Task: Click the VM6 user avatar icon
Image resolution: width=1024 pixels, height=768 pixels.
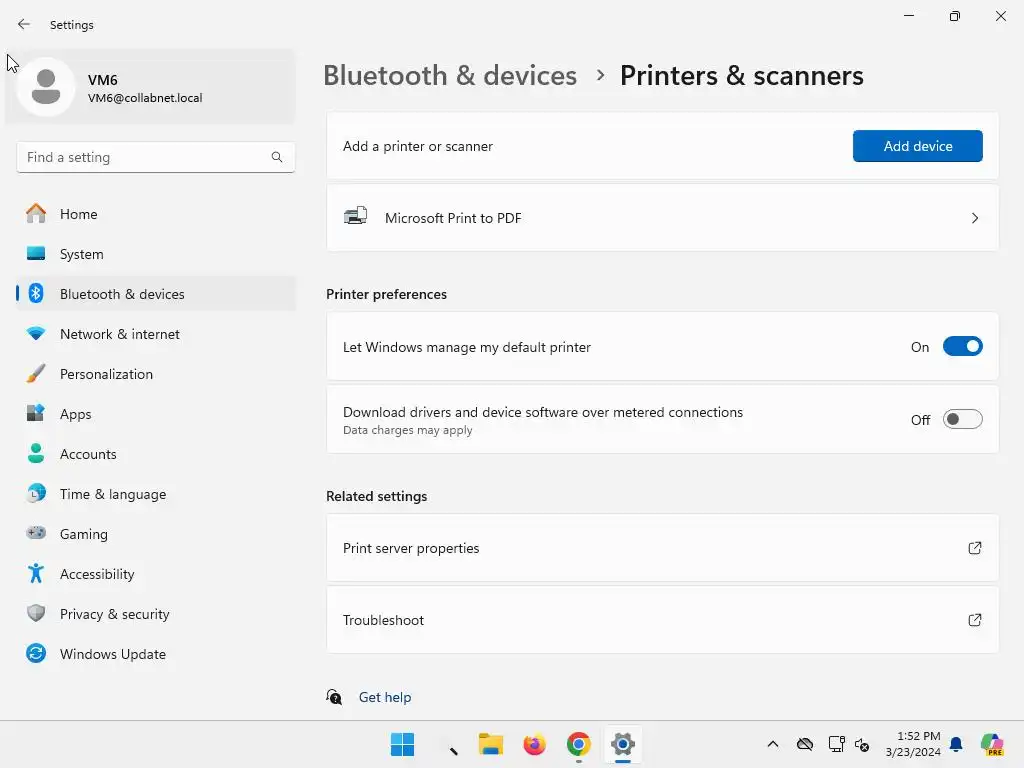Action: [x=46, y=87]
